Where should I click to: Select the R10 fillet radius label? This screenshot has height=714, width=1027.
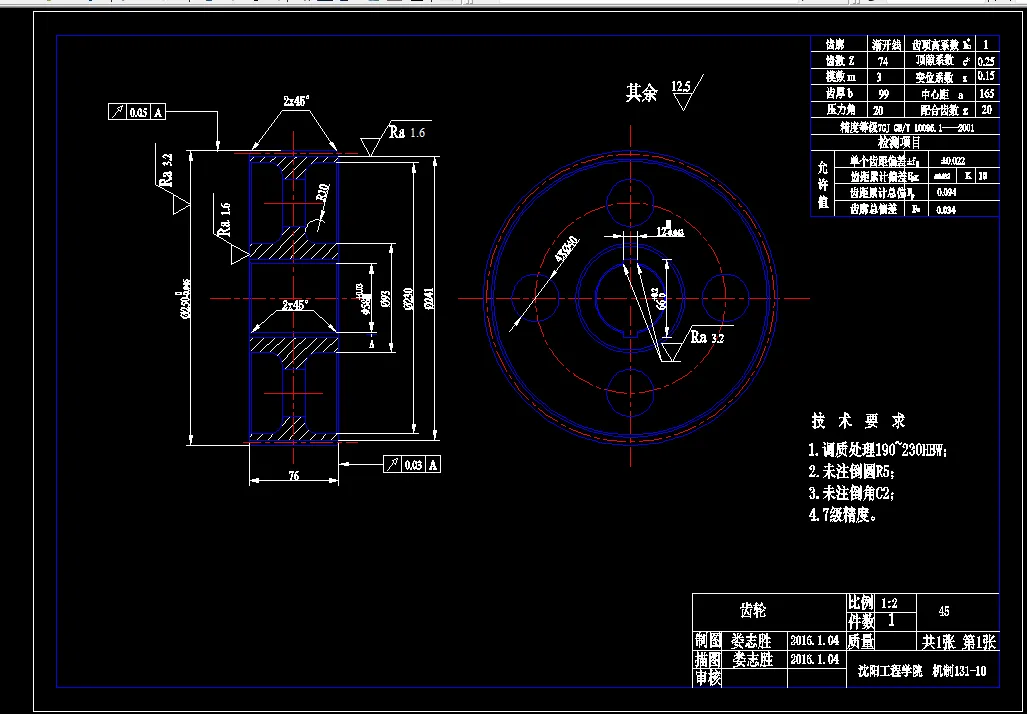(x=322, y=192)
